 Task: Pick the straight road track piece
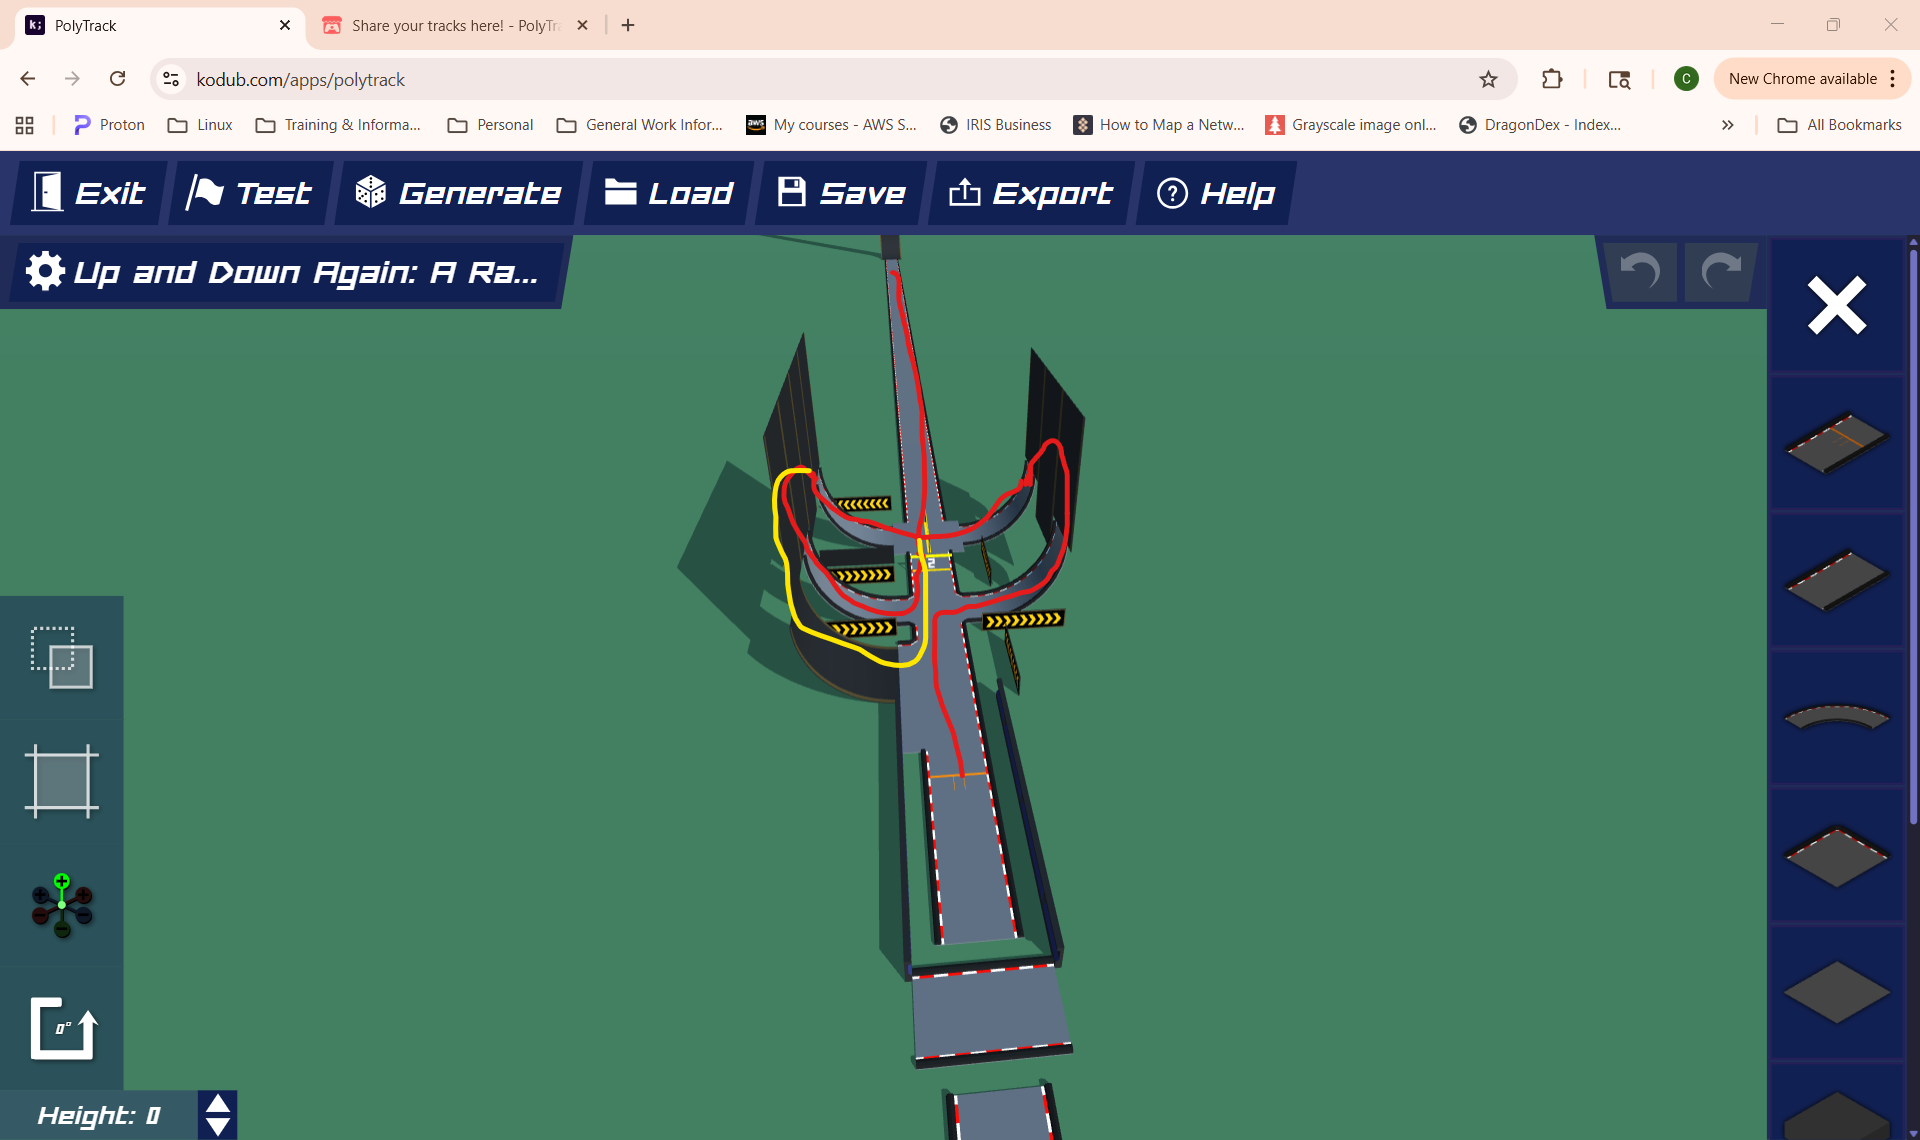(1836, 580)
